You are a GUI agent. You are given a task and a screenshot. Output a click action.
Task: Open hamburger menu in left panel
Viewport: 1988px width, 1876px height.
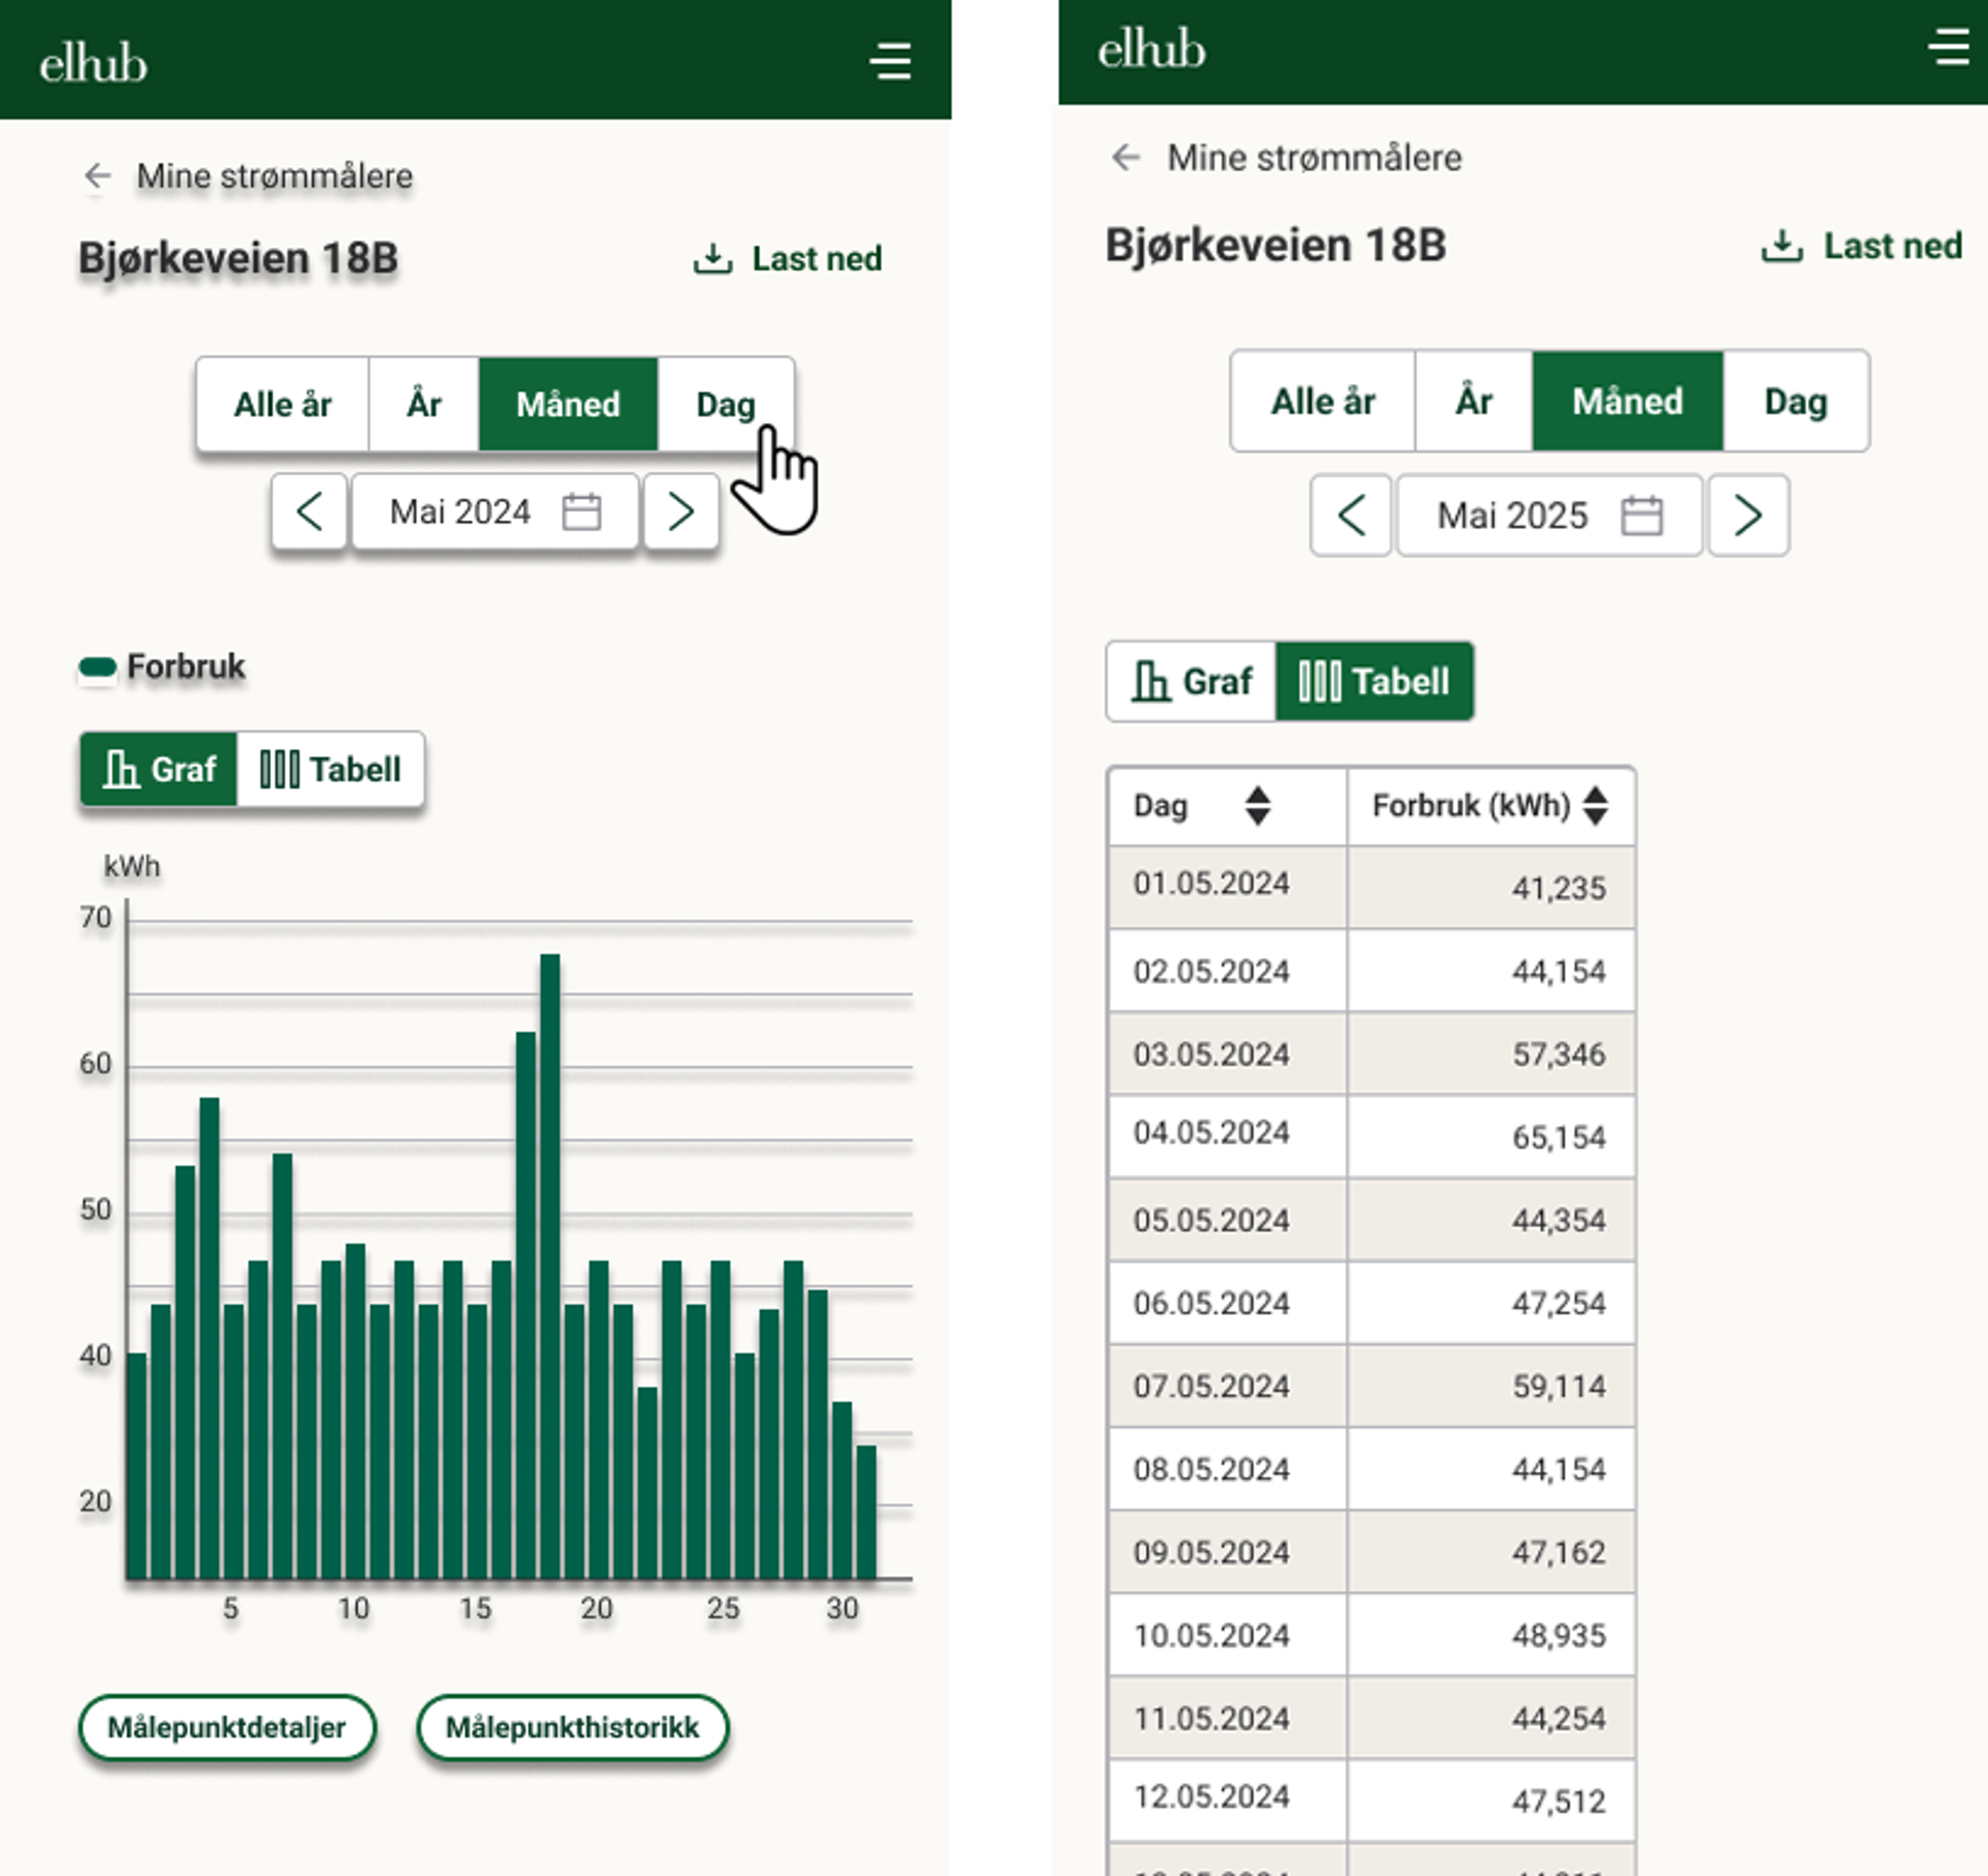coord(890,61)
